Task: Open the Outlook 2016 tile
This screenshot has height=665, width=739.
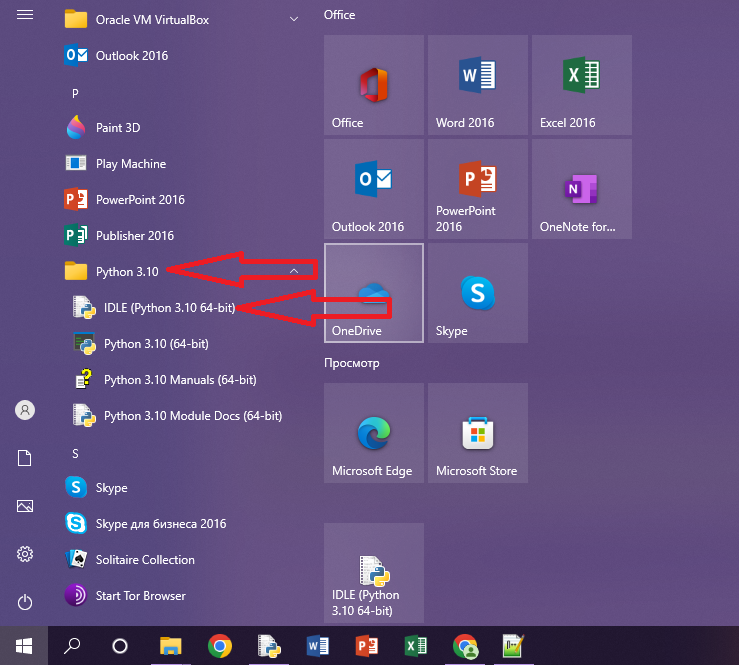Action: click(x=374, y=189)
